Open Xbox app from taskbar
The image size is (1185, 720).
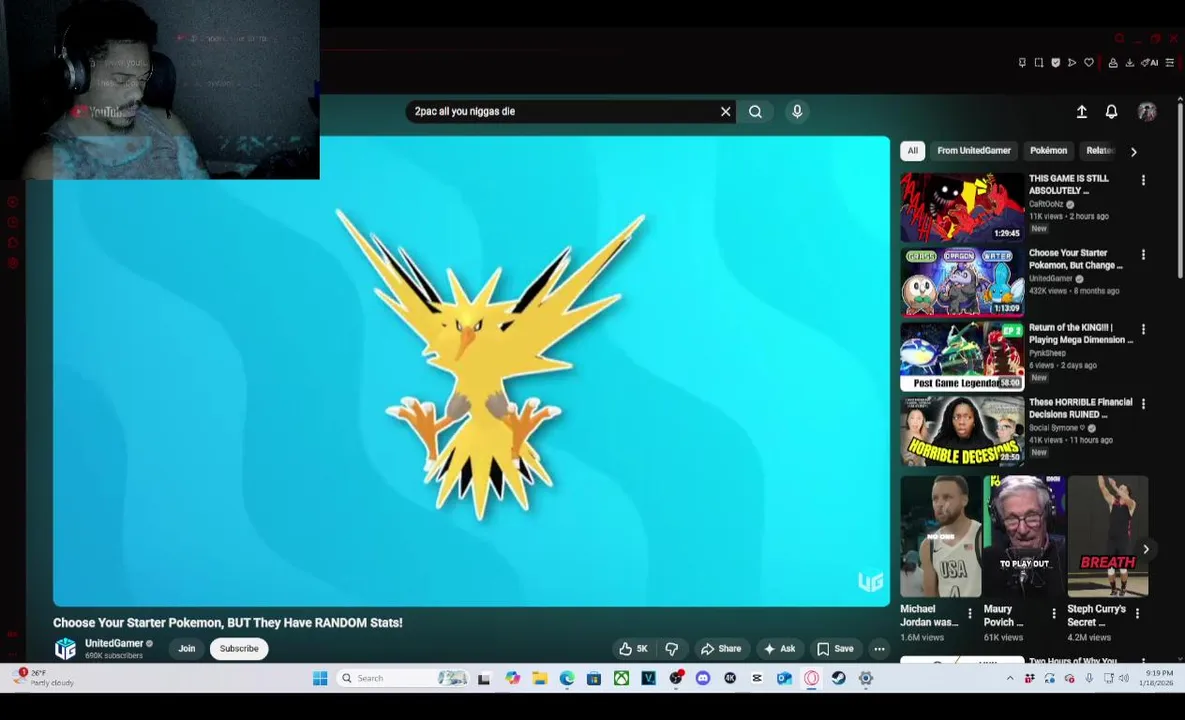621,678
